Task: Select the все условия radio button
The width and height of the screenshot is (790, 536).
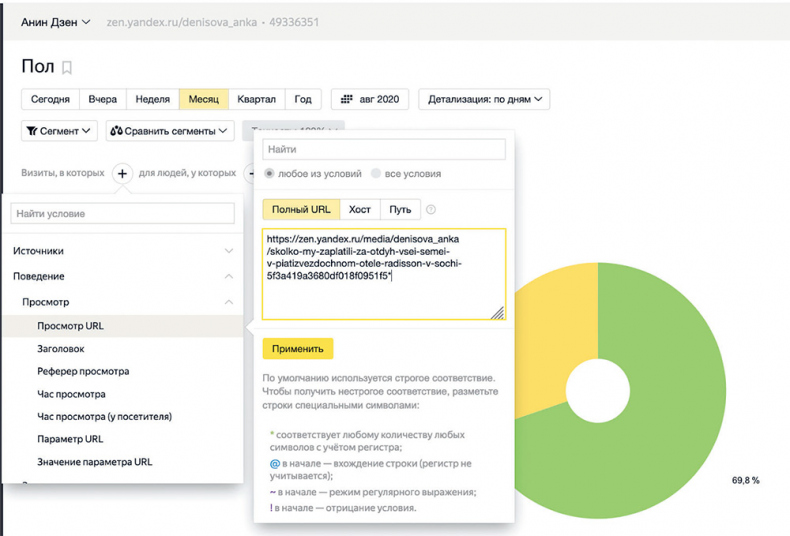Action: (x=376, y=173)
